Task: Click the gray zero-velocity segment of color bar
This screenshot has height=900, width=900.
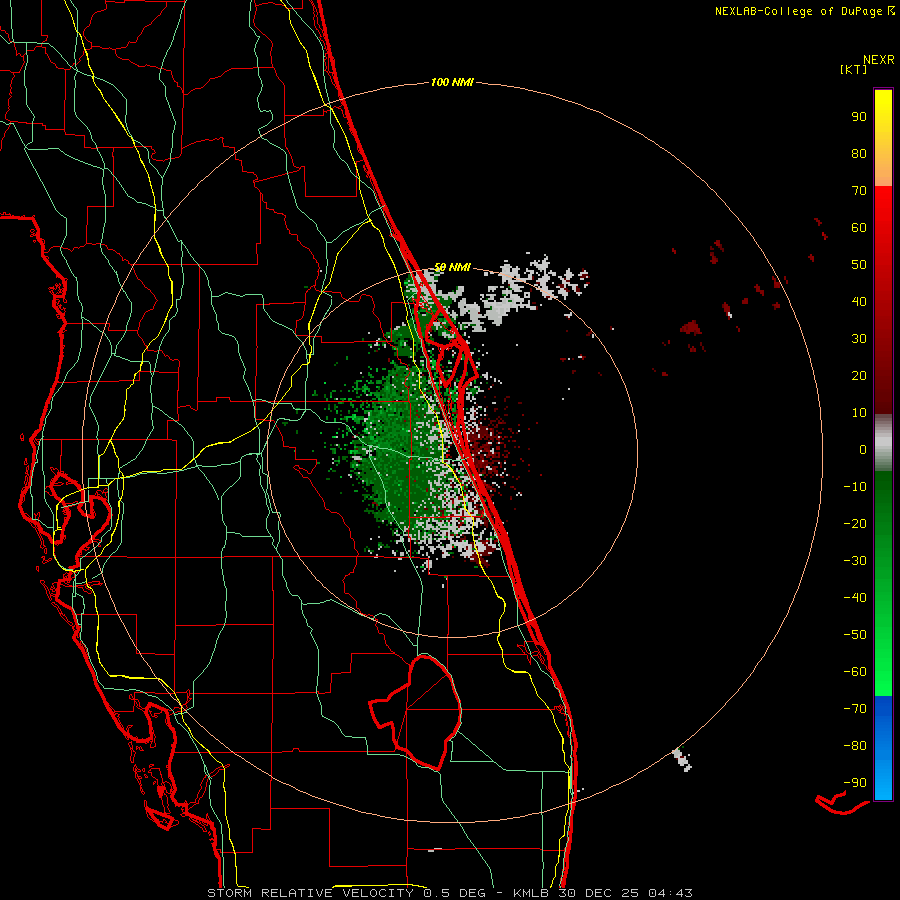Action: pyautogui.click(x=883, y=443)
